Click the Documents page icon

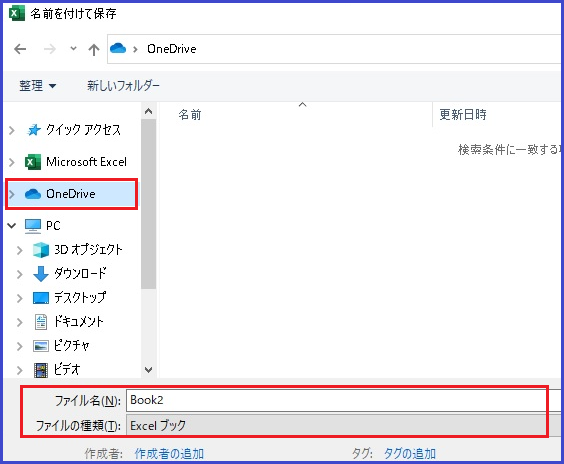pos(41,322)
